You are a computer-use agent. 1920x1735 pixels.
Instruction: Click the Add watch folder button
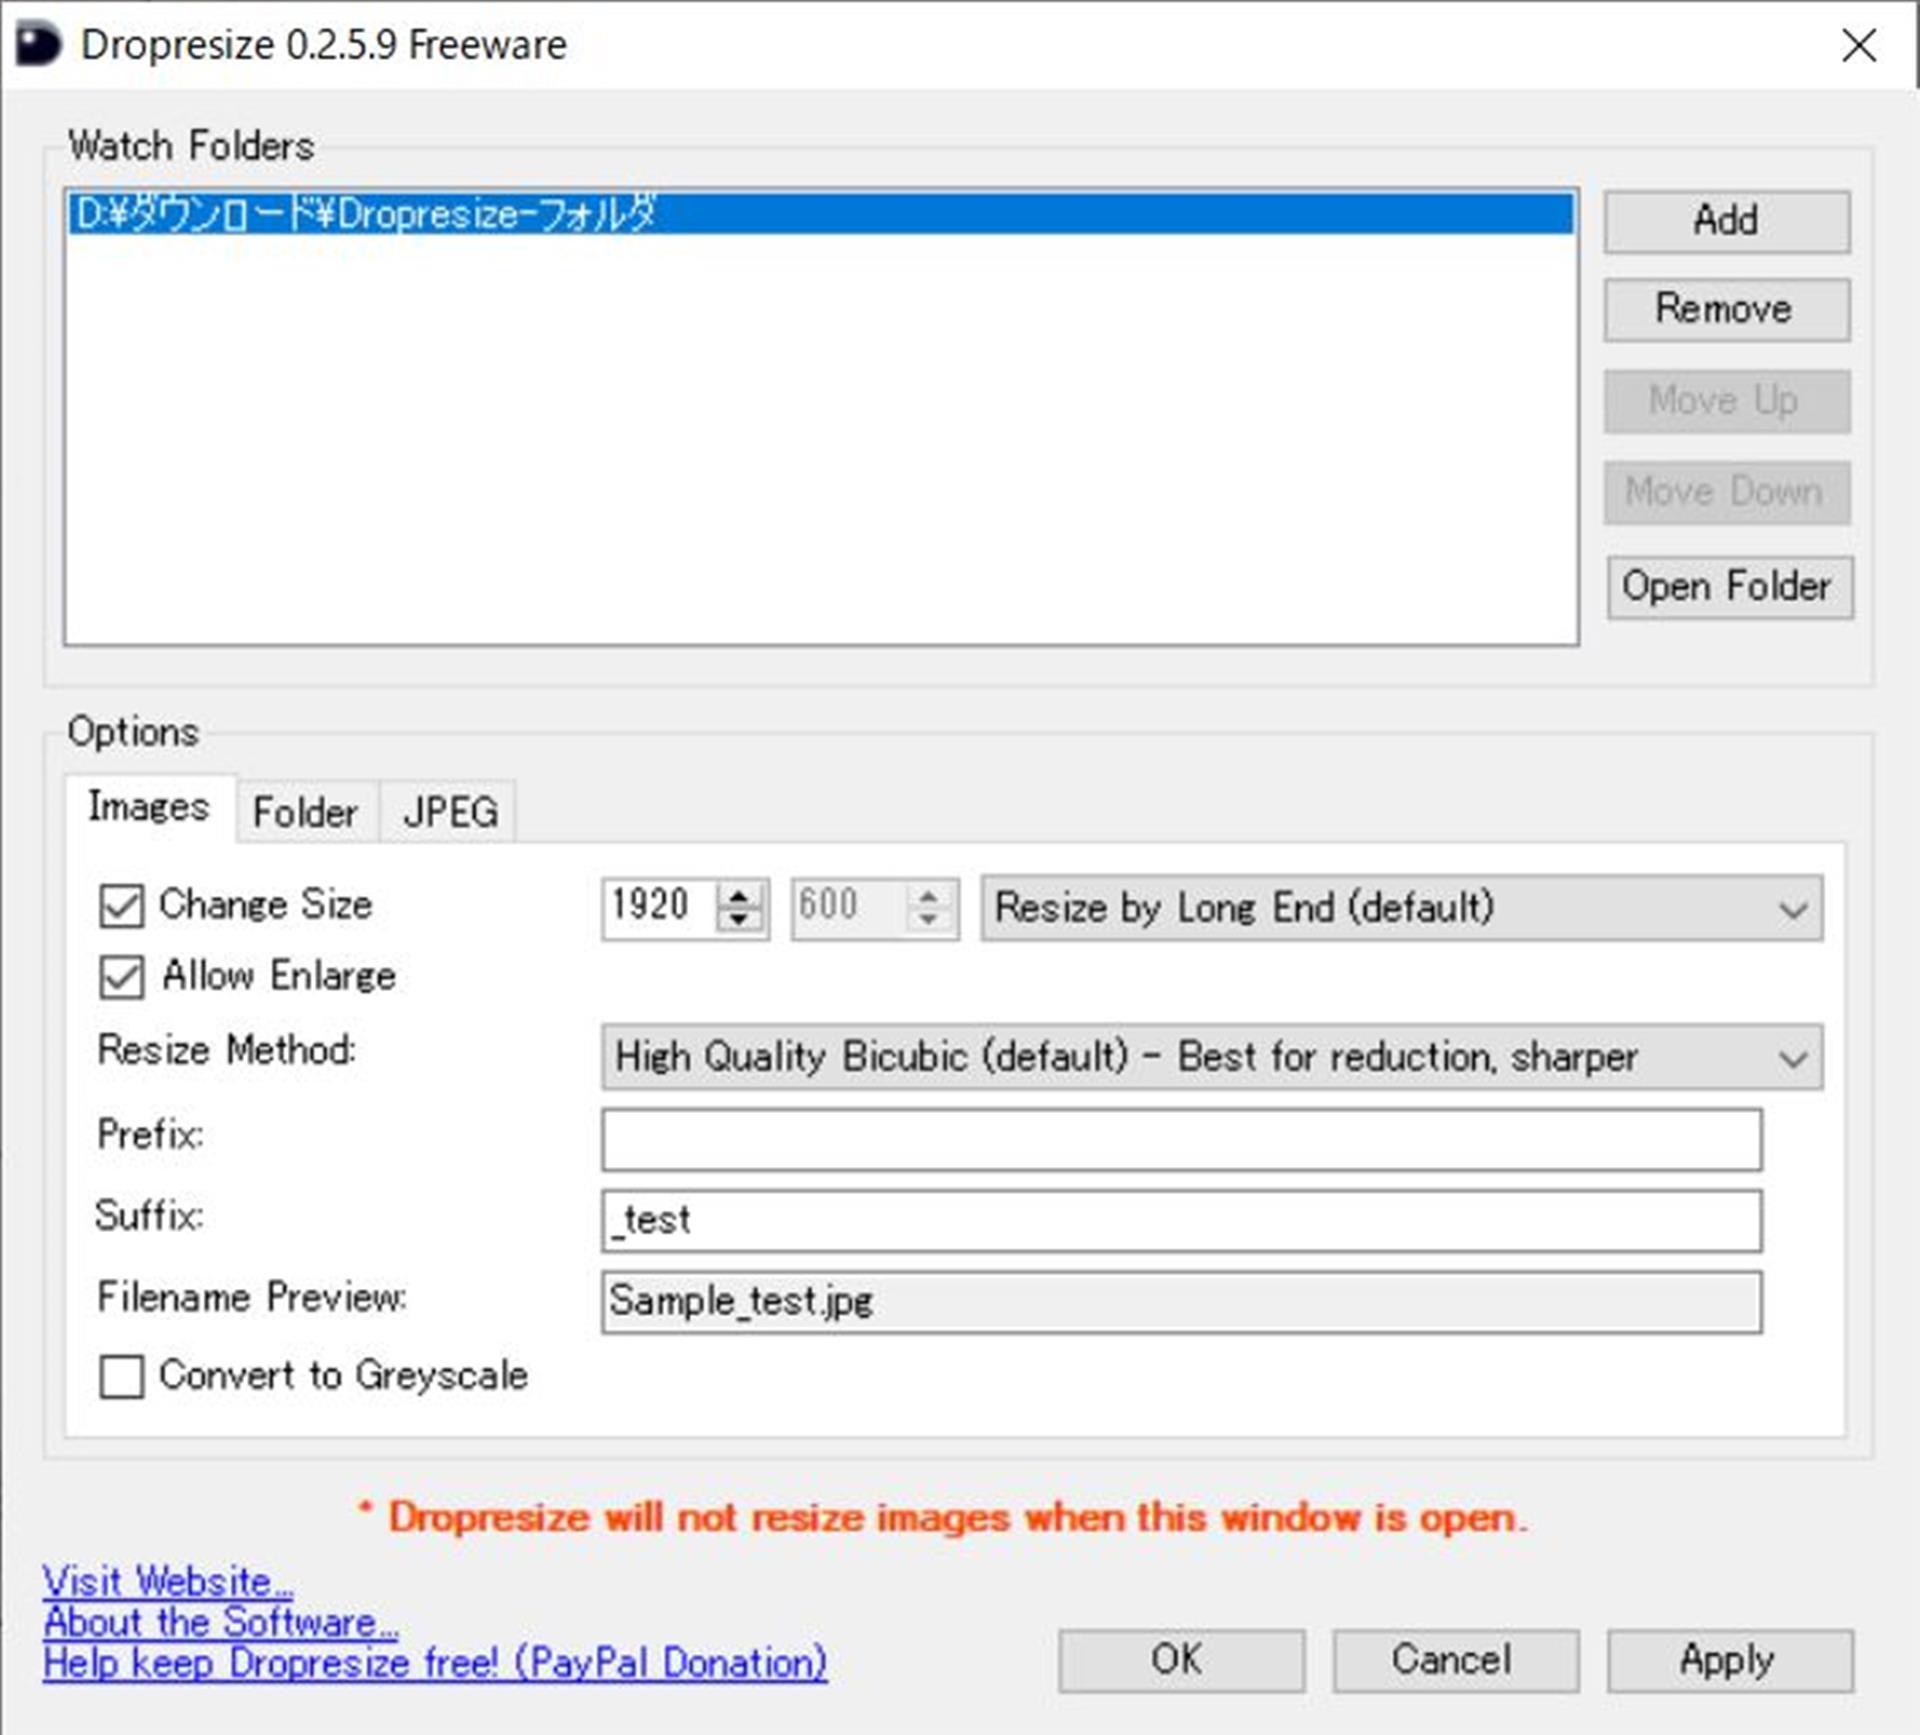pos(1726,221)
